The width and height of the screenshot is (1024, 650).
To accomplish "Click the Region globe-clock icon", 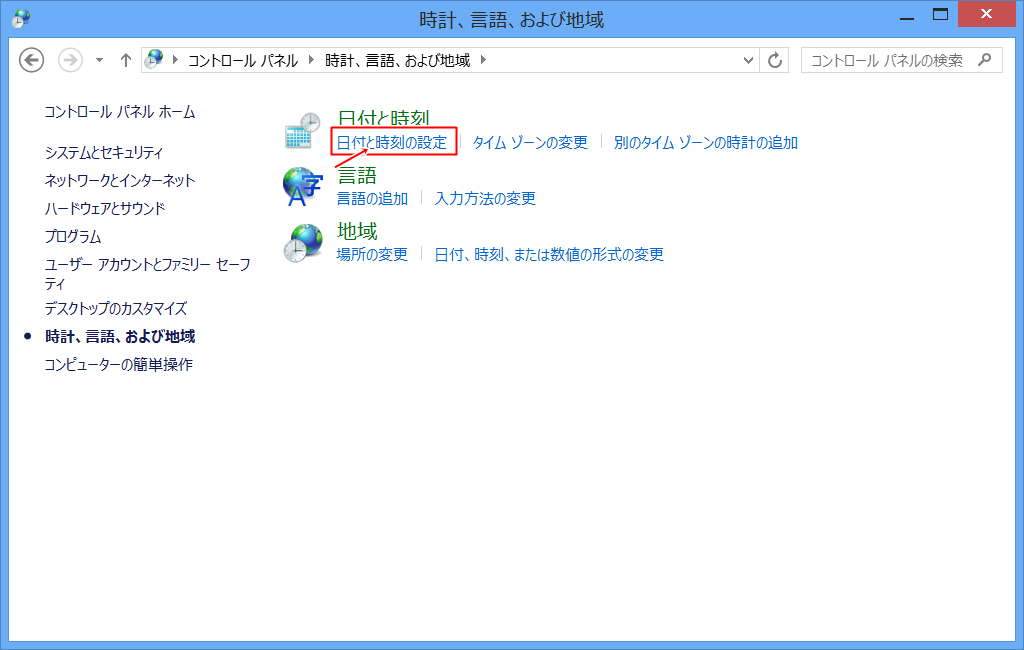I will (x=303, y=242).
